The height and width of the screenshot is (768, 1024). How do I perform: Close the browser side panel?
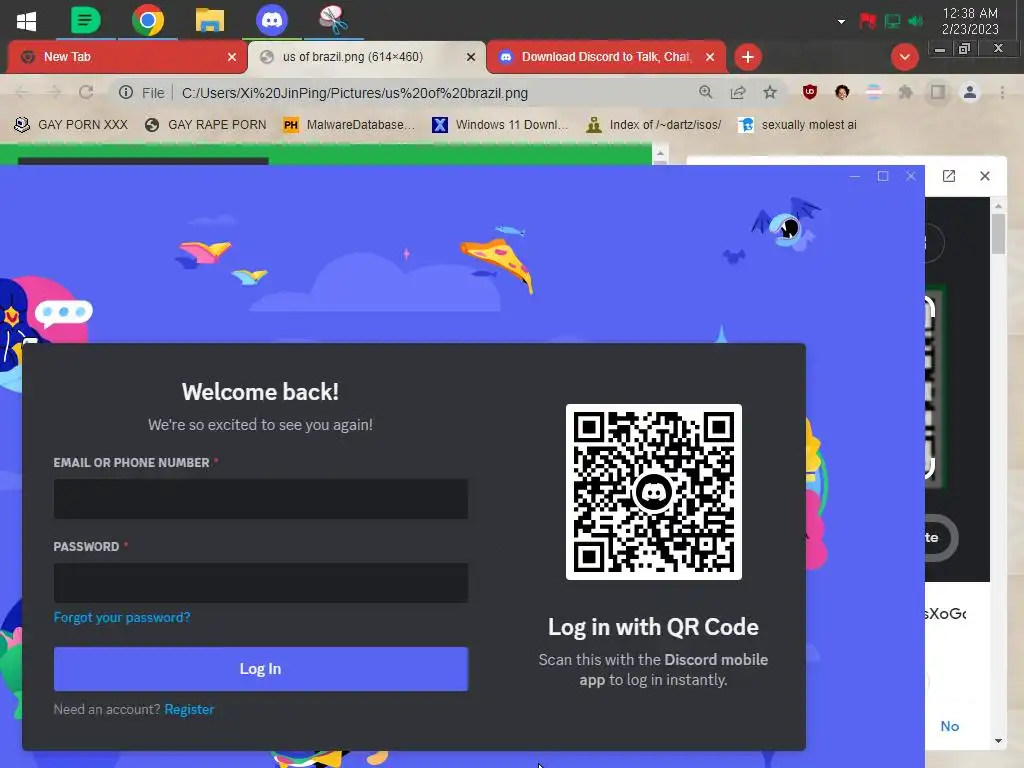click(x=985, y=176)
